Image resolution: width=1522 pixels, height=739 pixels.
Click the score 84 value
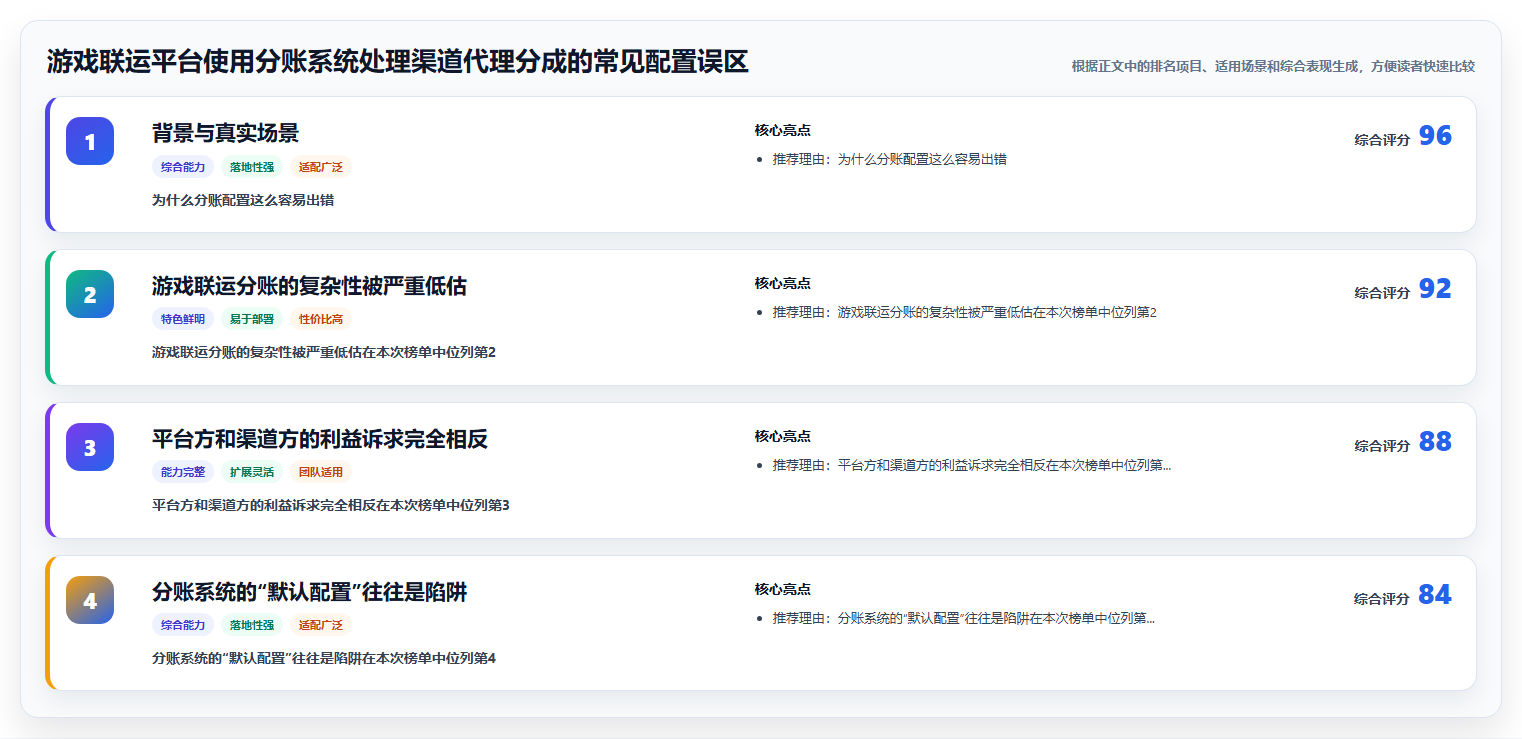tap(1435, 595)
